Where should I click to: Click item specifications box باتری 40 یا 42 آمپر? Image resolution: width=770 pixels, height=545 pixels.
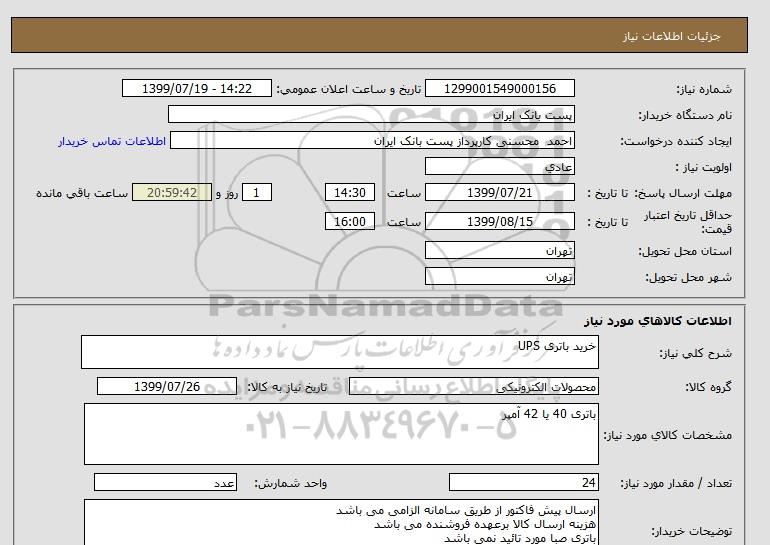[x=341, y=434]
